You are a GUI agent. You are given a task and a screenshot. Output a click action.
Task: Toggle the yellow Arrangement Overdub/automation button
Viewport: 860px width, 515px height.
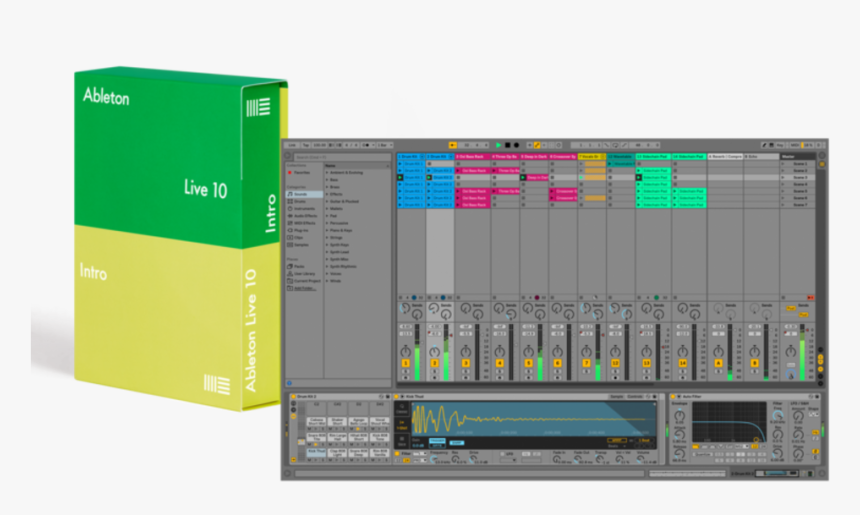(537, 145)
